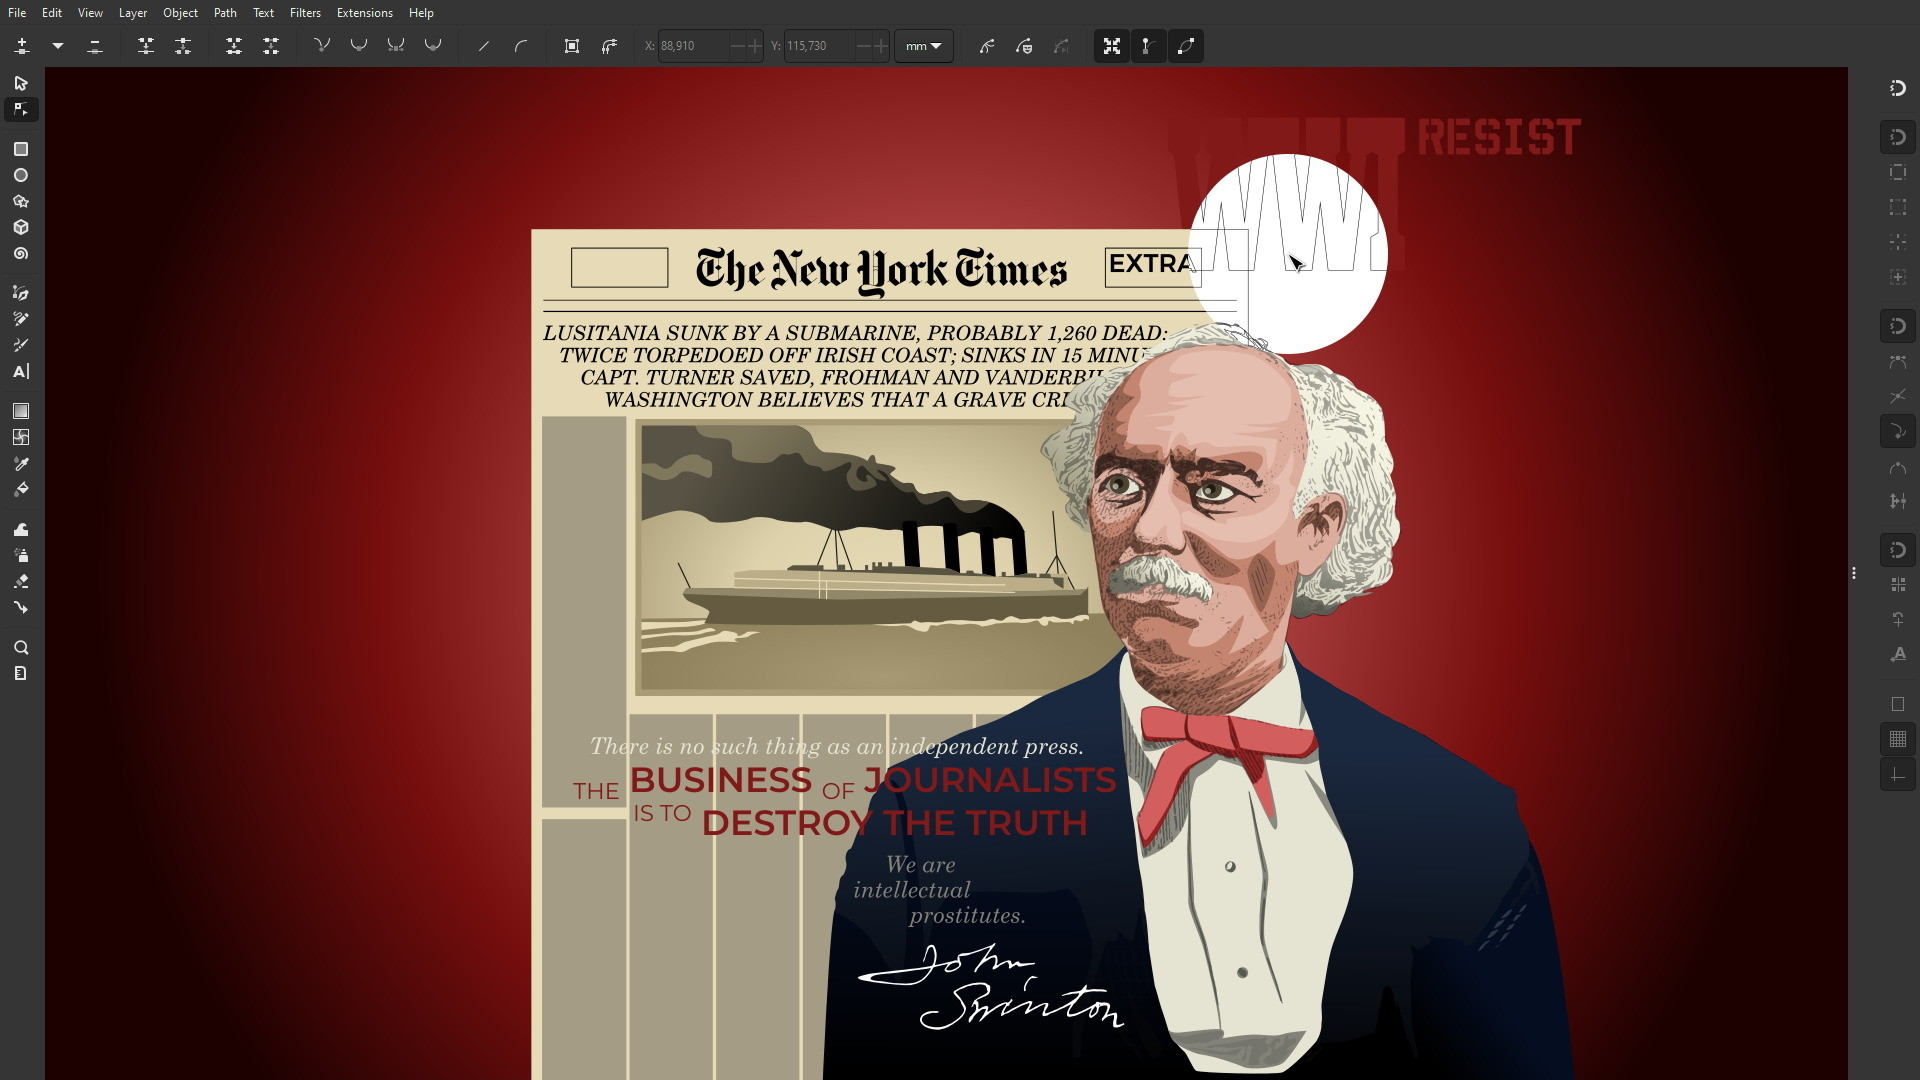Image resolution: width=1920 pixels, height=1080 pixels.
Task: Click Join selected nodes button
Action: click(146, 46)
